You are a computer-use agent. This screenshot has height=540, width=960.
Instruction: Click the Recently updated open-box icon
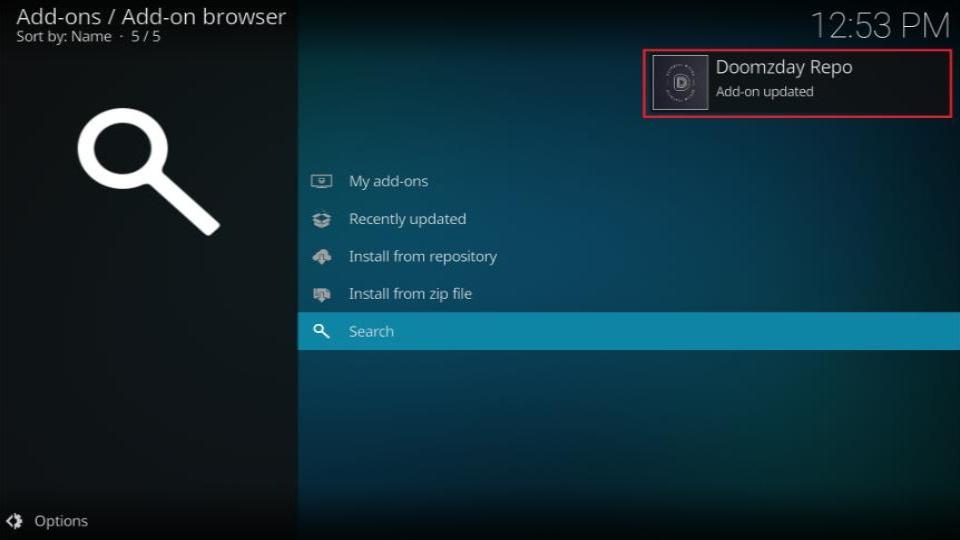point(321,219)
